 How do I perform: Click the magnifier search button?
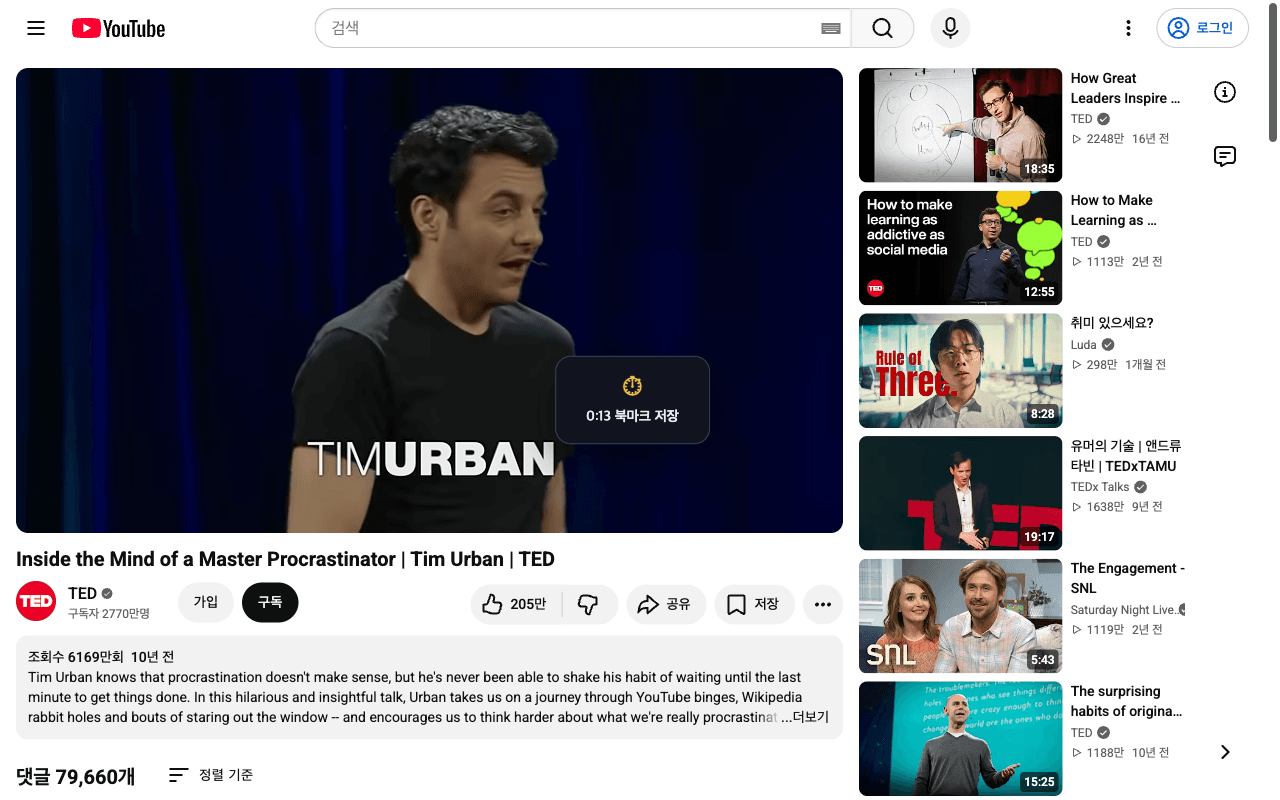coord(882,28)
